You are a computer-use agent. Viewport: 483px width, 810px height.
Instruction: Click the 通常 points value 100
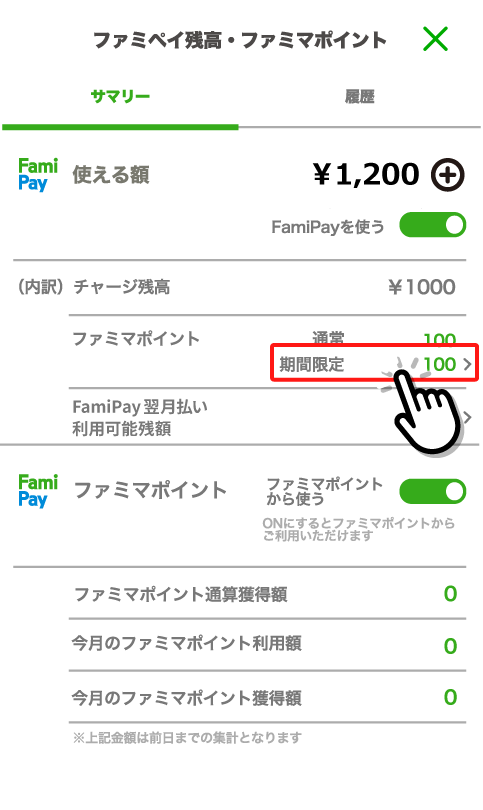coord(440,338)
